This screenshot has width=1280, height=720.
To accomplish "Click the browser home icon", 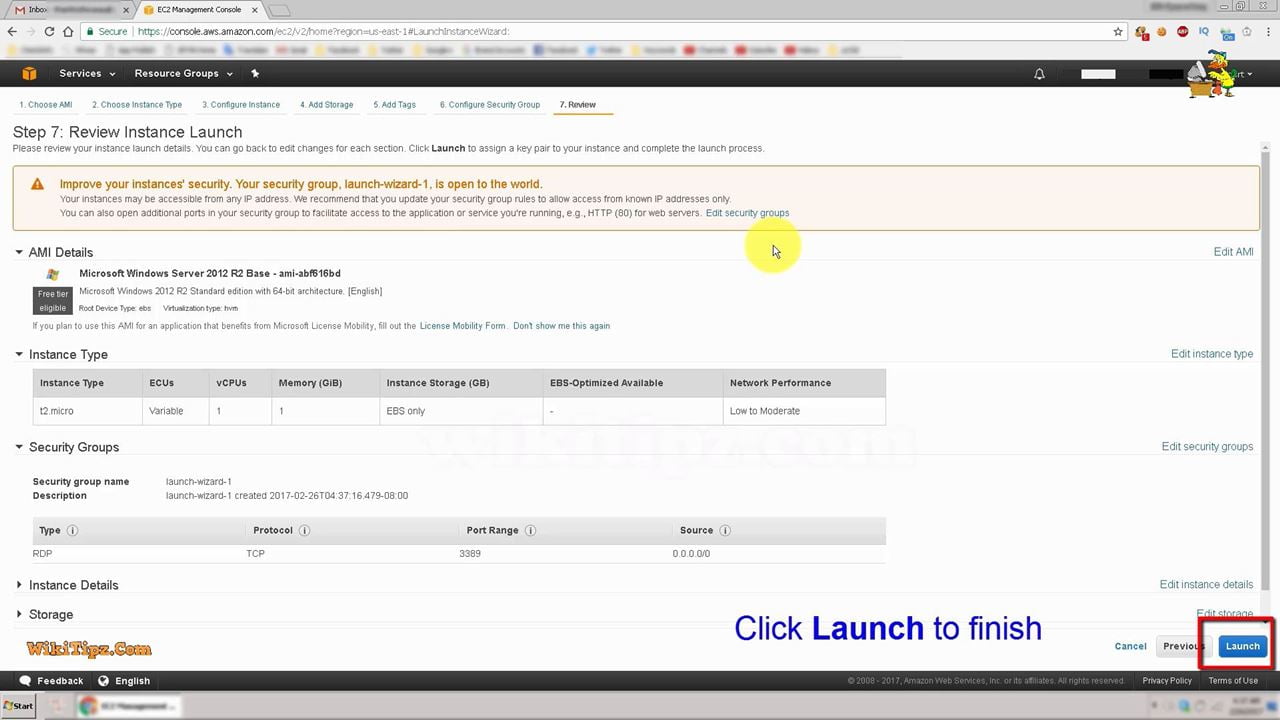I will 68,31.
